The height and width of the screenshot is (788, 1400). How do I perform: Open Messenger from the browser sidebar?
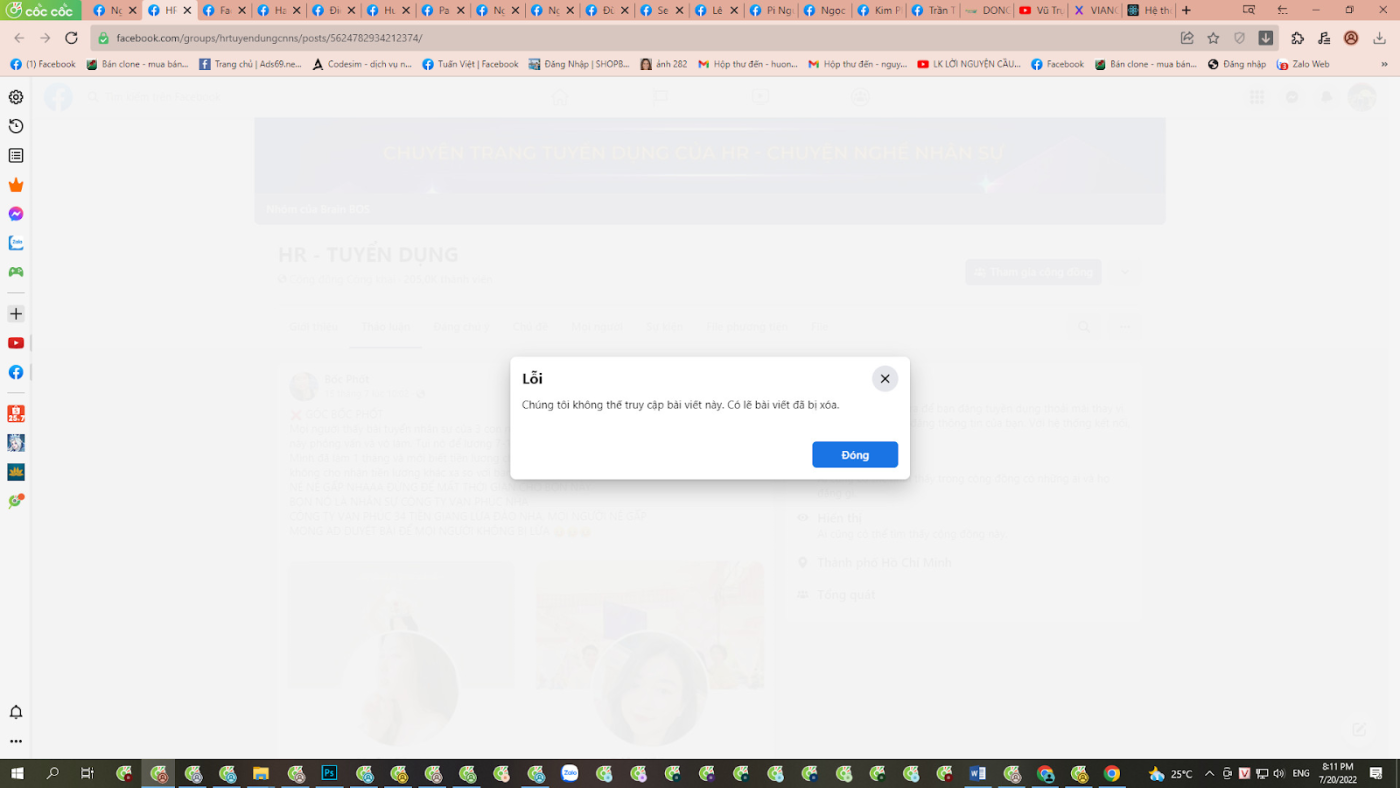16,214
